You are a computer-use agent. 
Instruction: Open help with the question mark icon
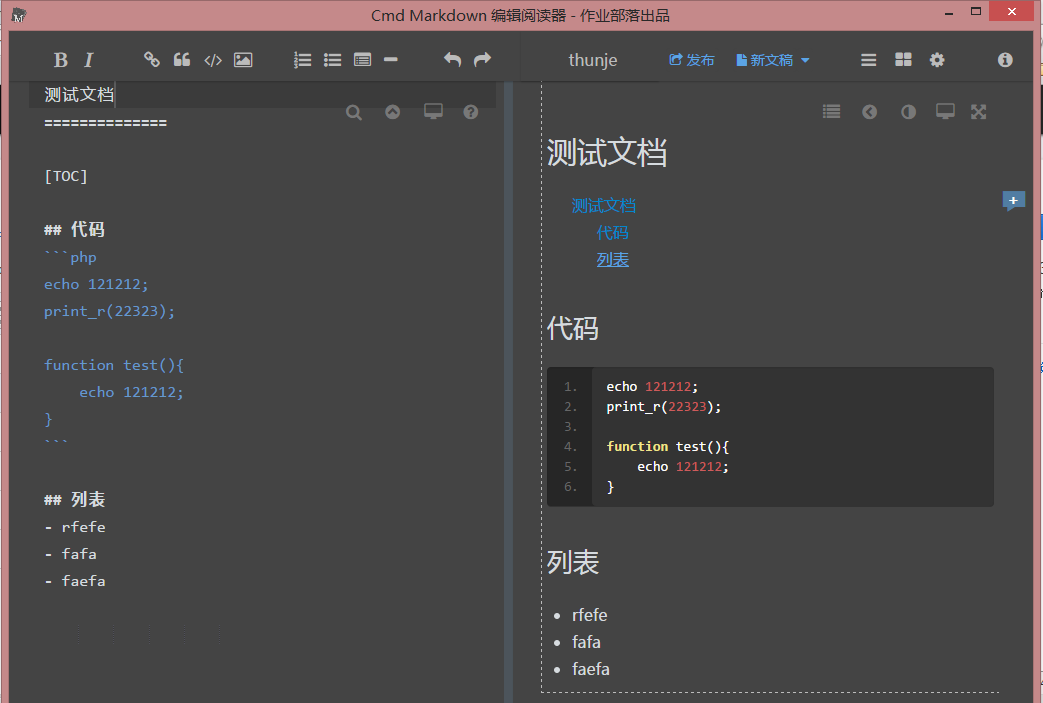point(471,112)
